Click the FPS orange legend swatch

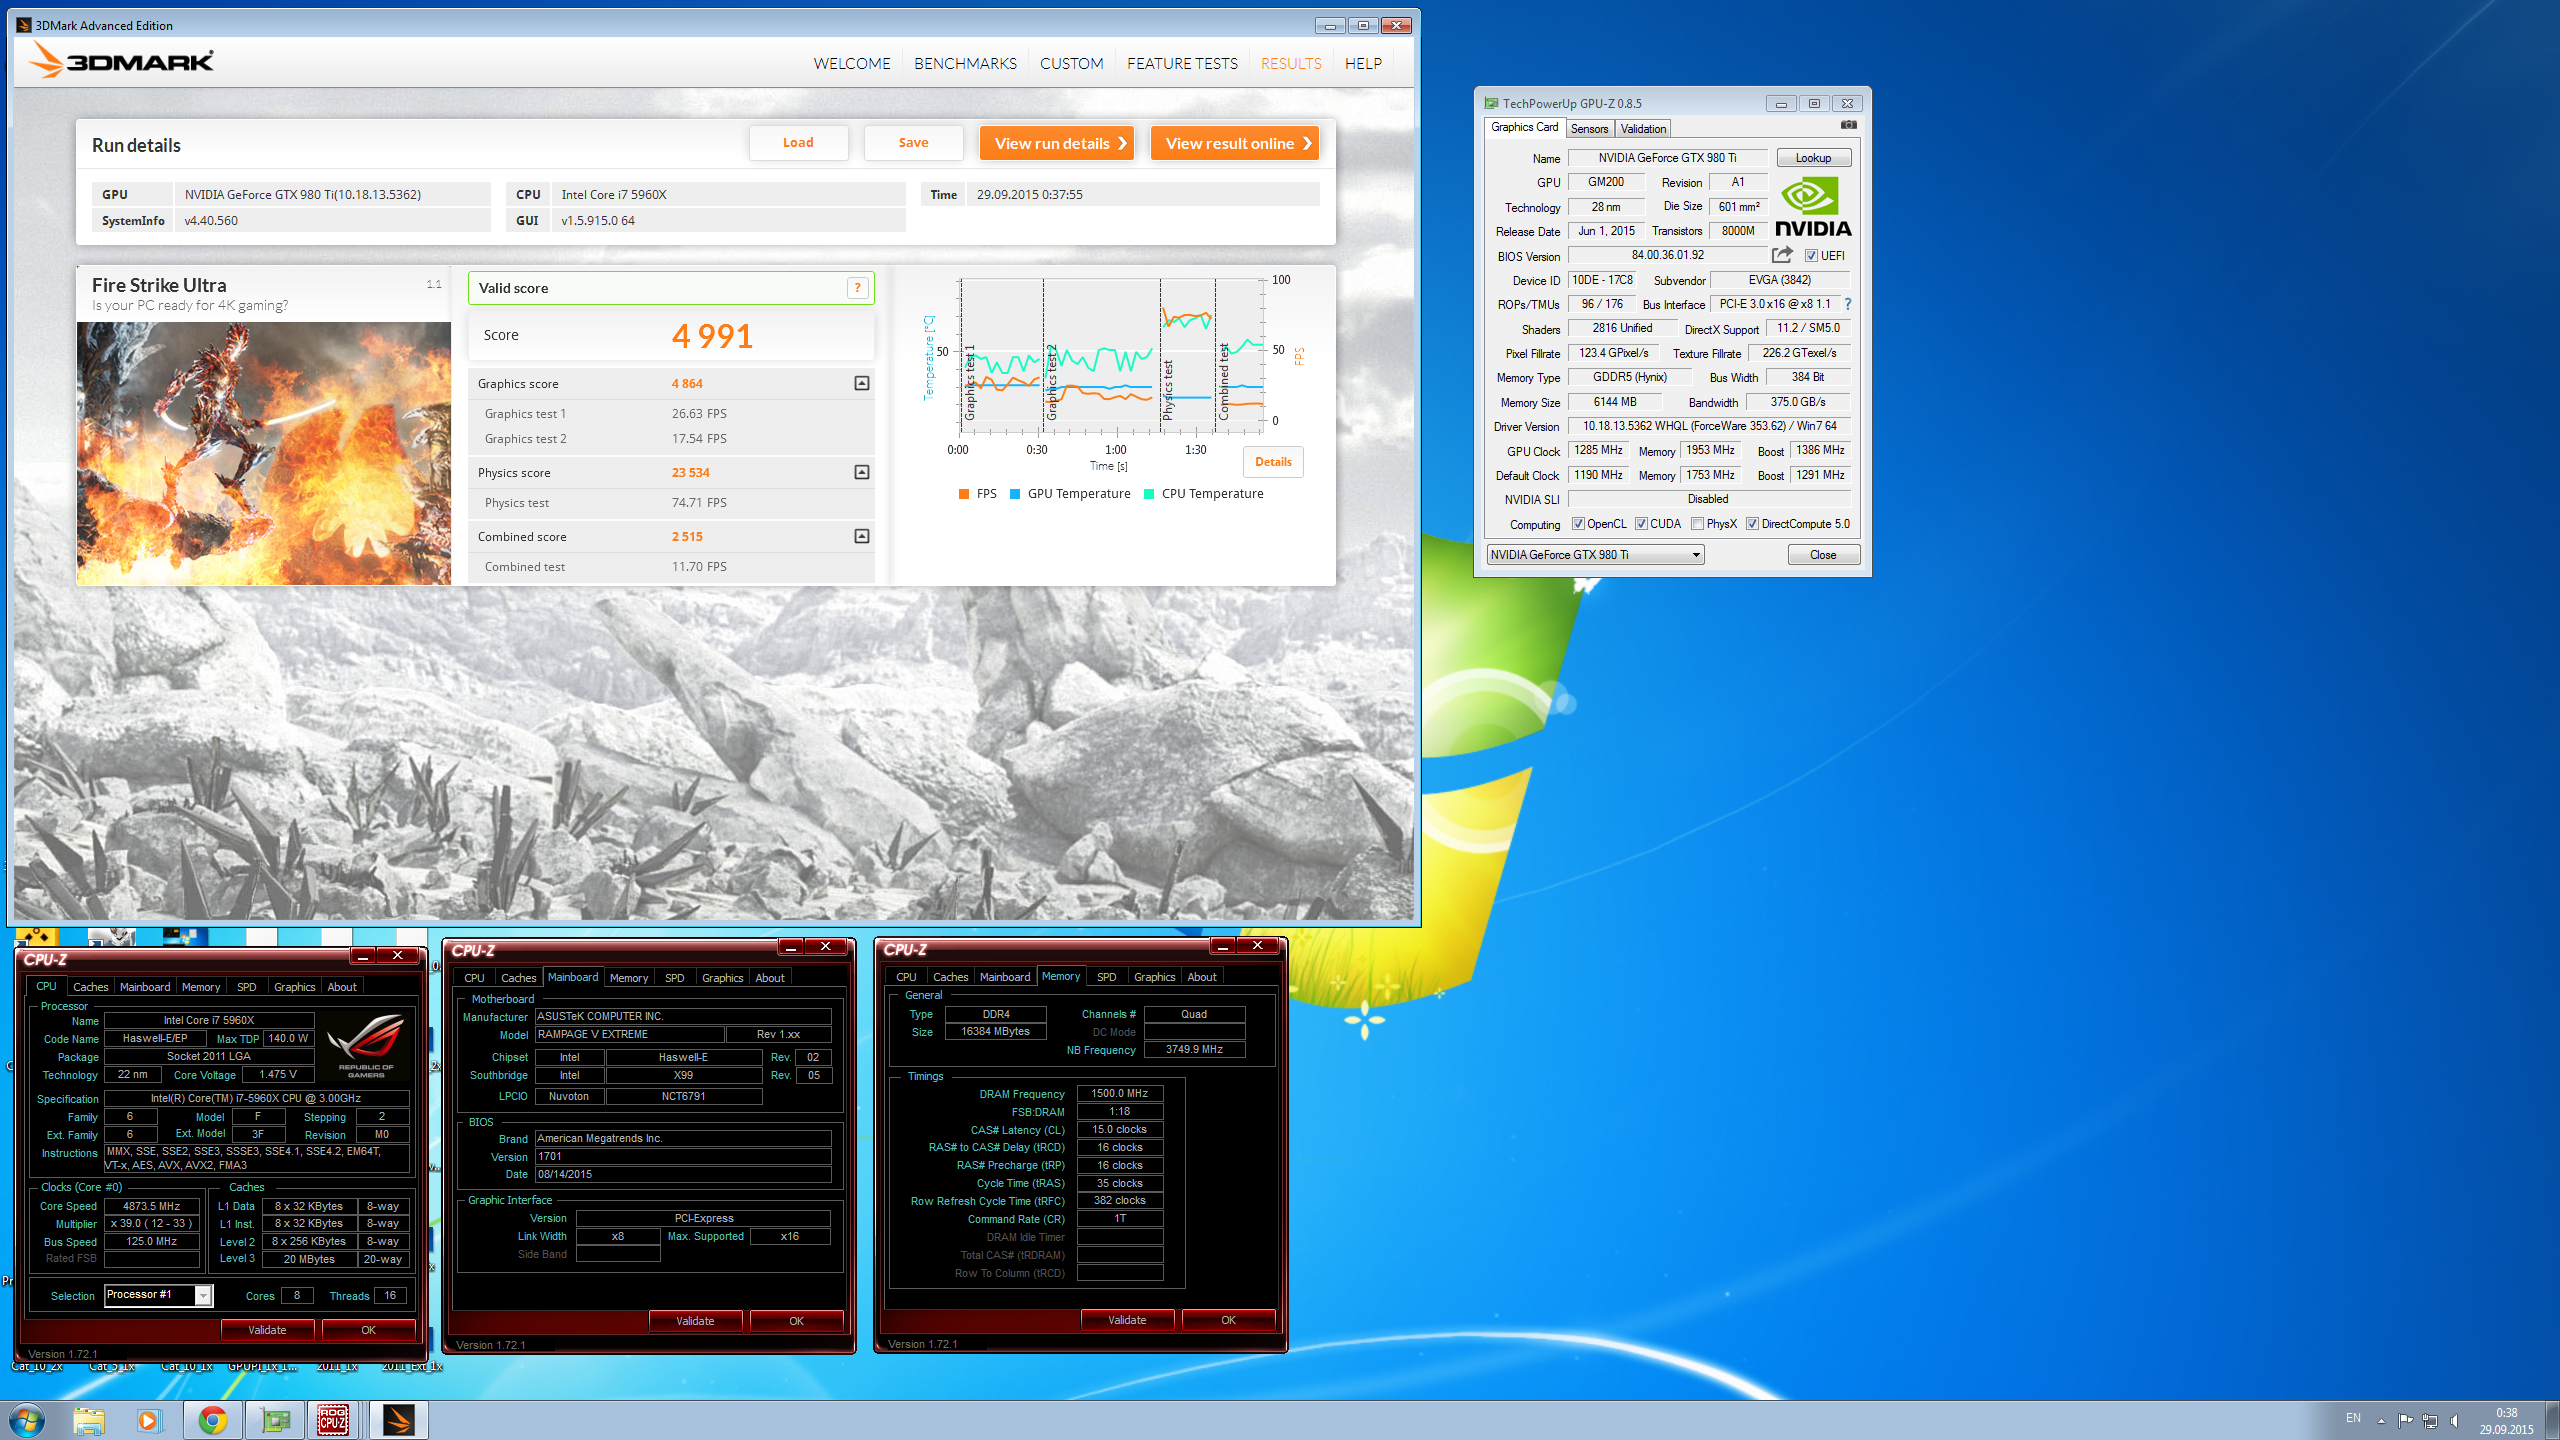(x=964, y=494)
